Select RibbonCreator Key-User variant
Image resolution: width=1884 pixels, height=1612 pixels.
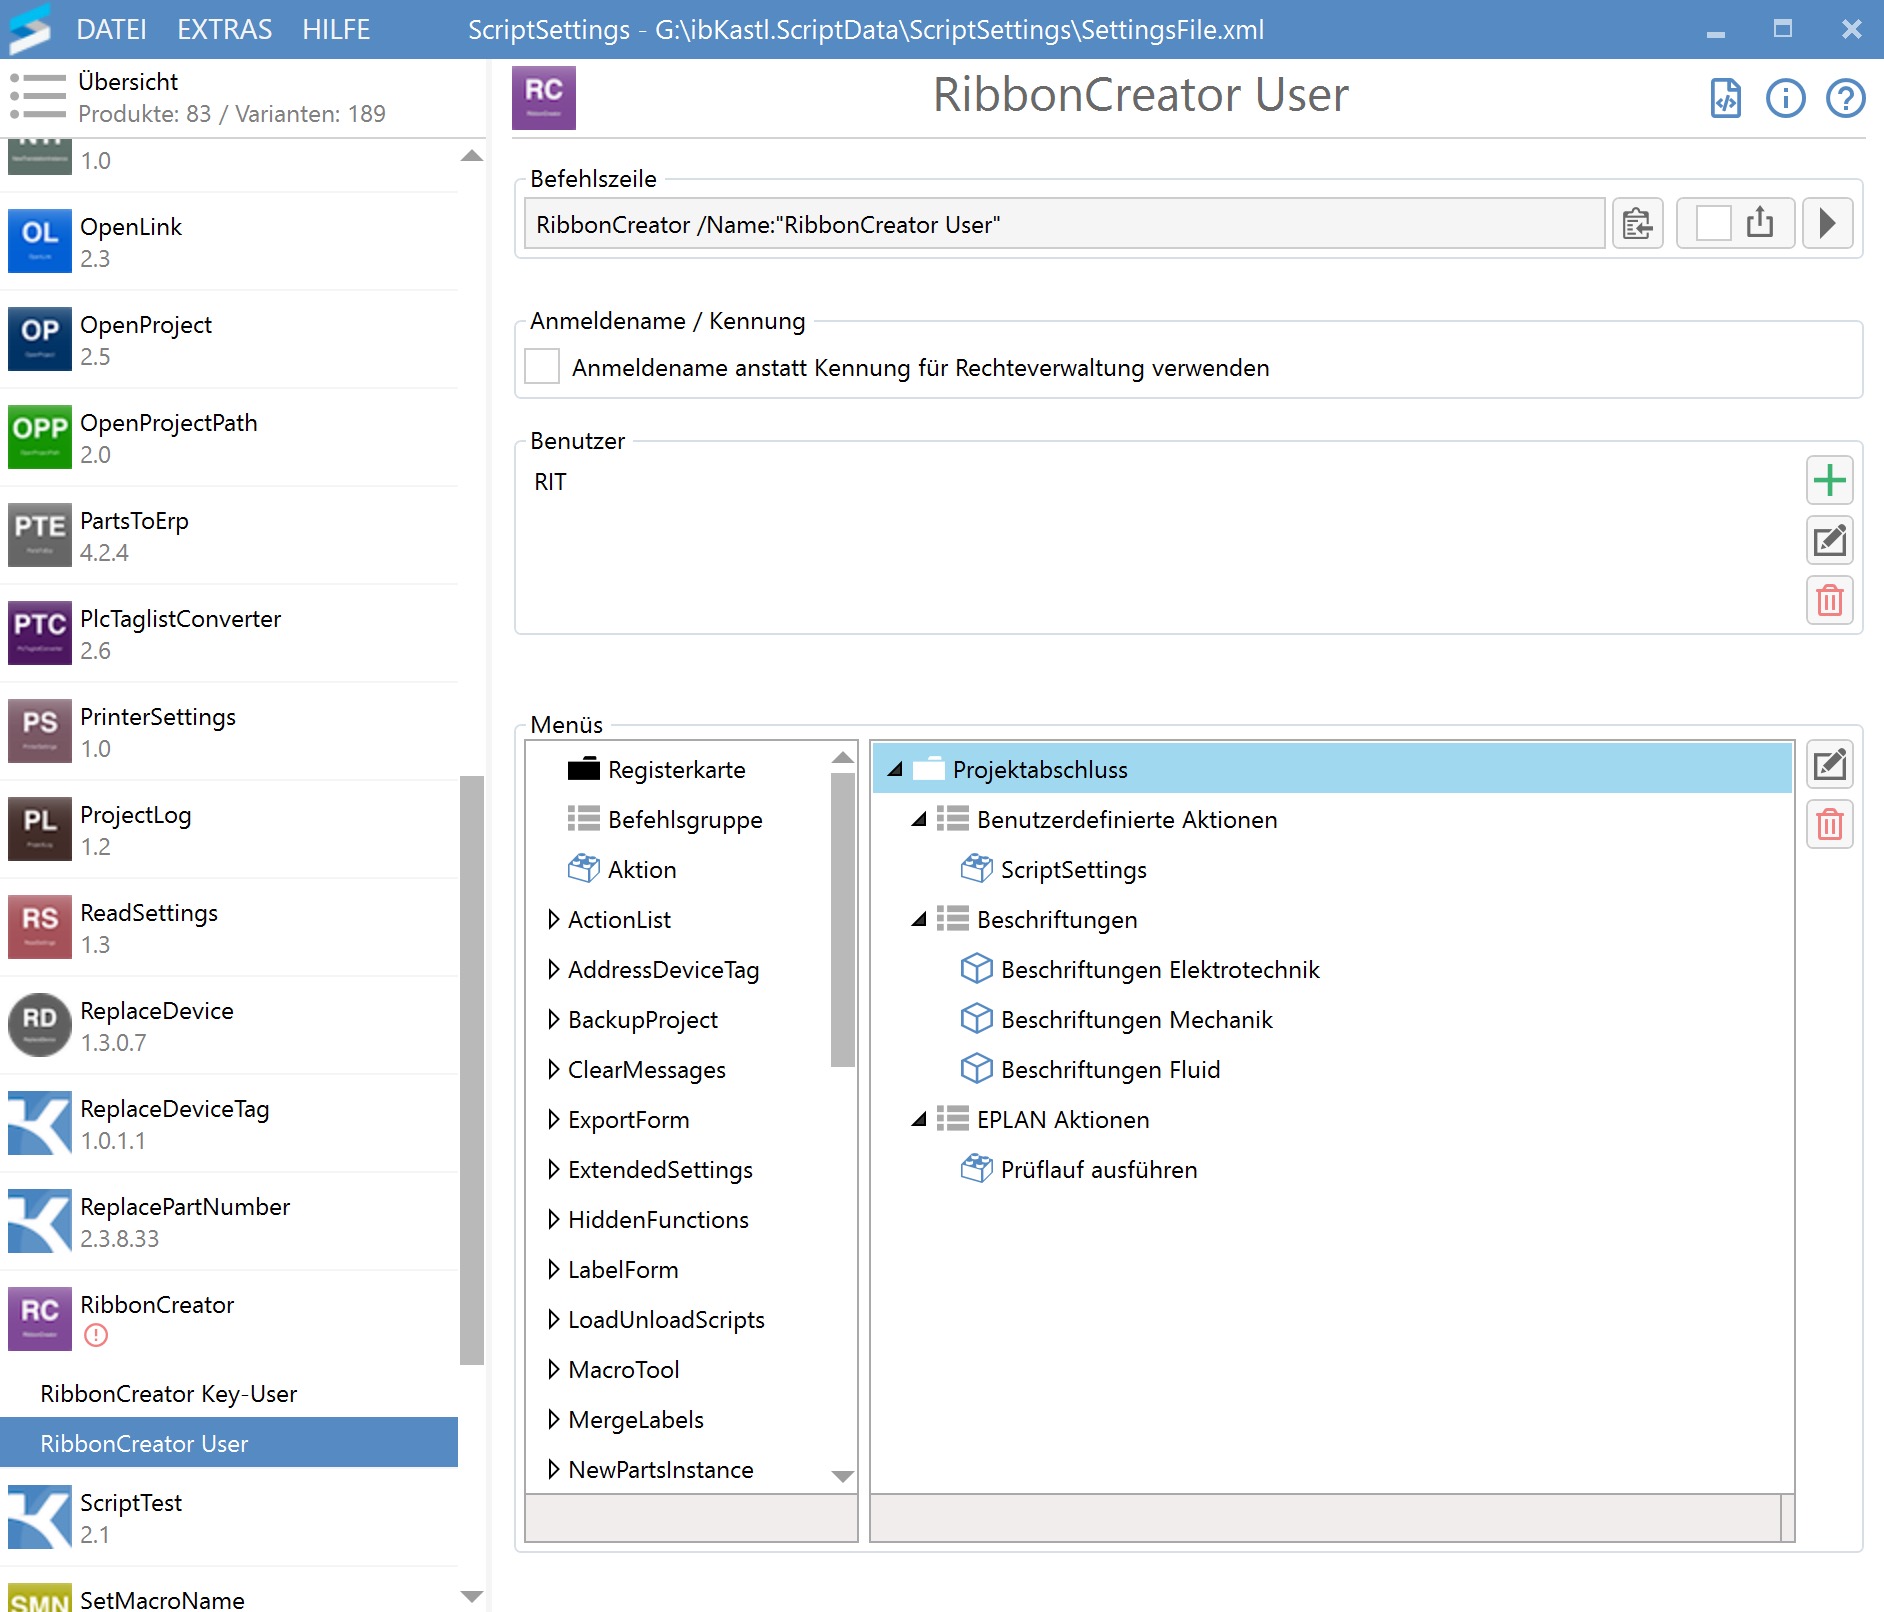(168, 1393)
